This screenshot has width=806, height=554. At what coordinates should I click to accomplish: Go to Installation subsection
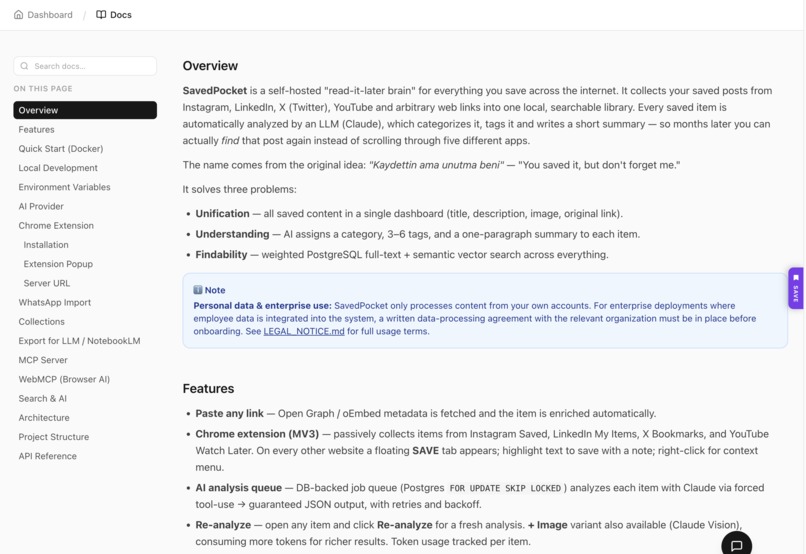(x=46, y=245)
